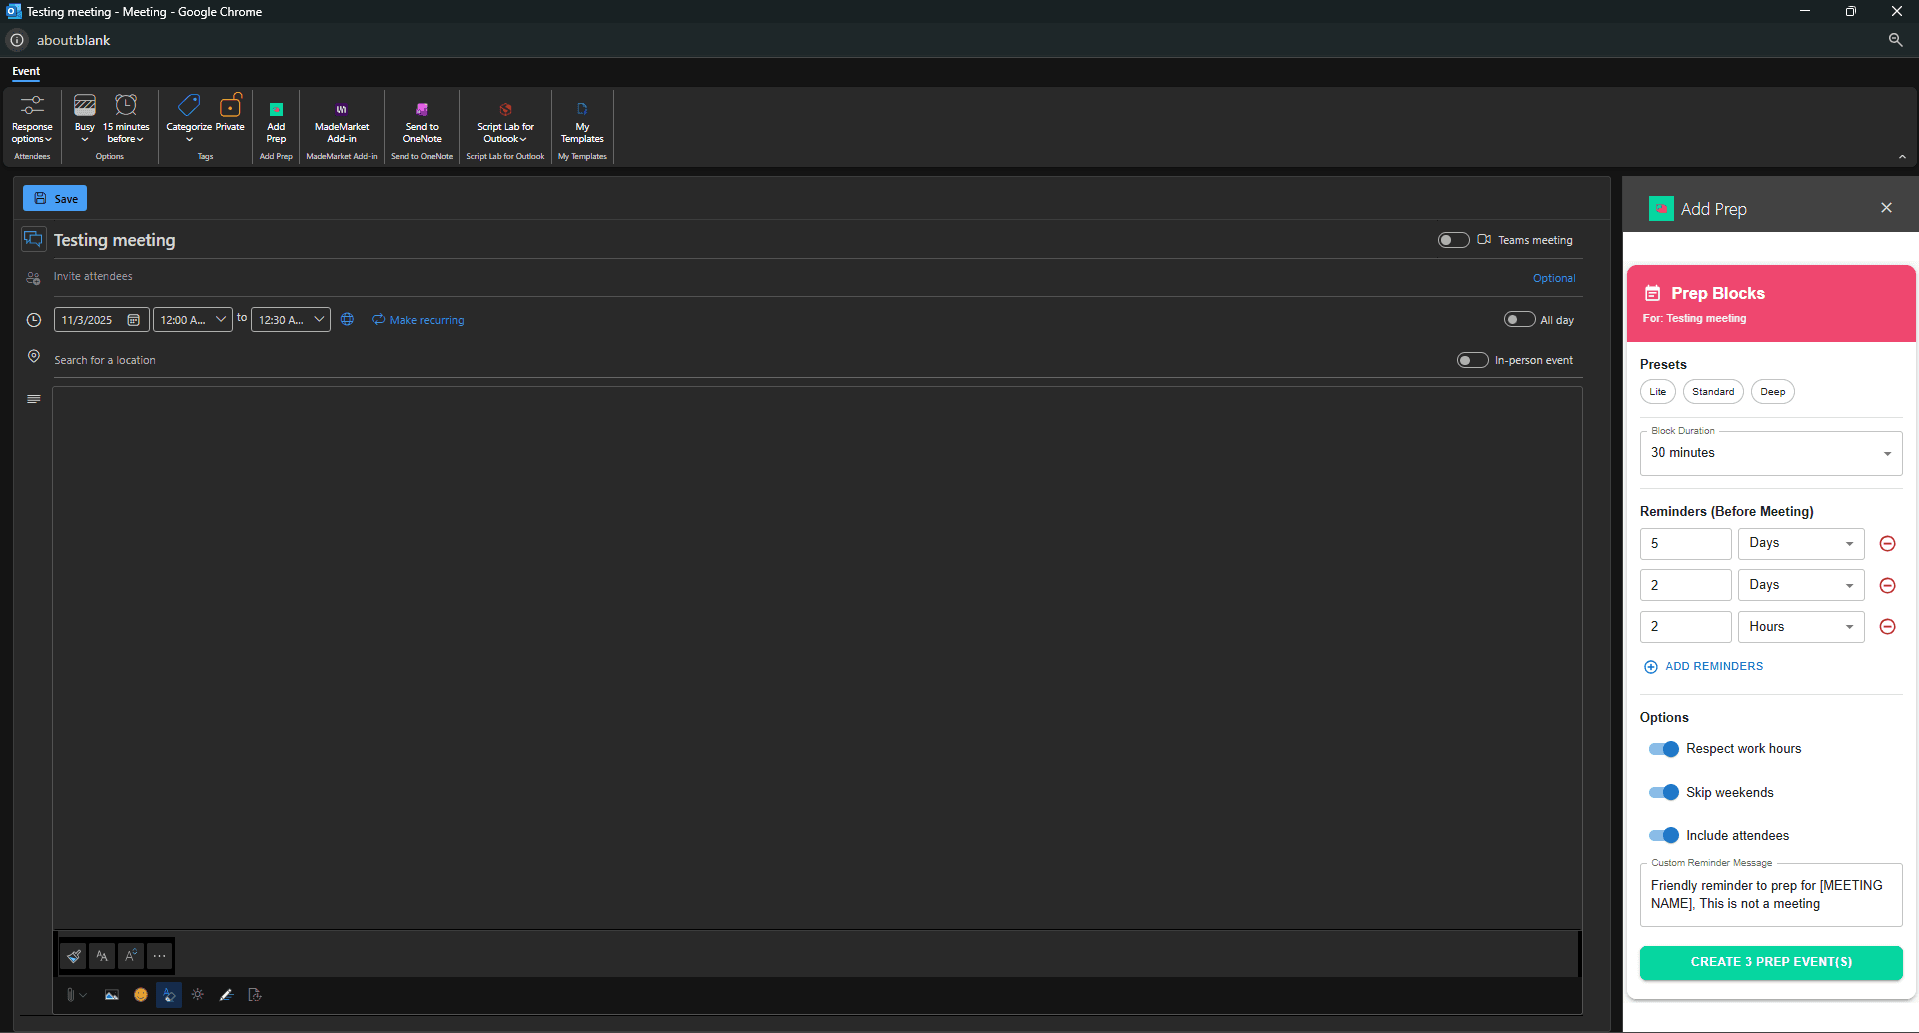The image size is (1919, 1033).
Task: Remove the 5 Days reminder
Action: [x=1887, y=544]
